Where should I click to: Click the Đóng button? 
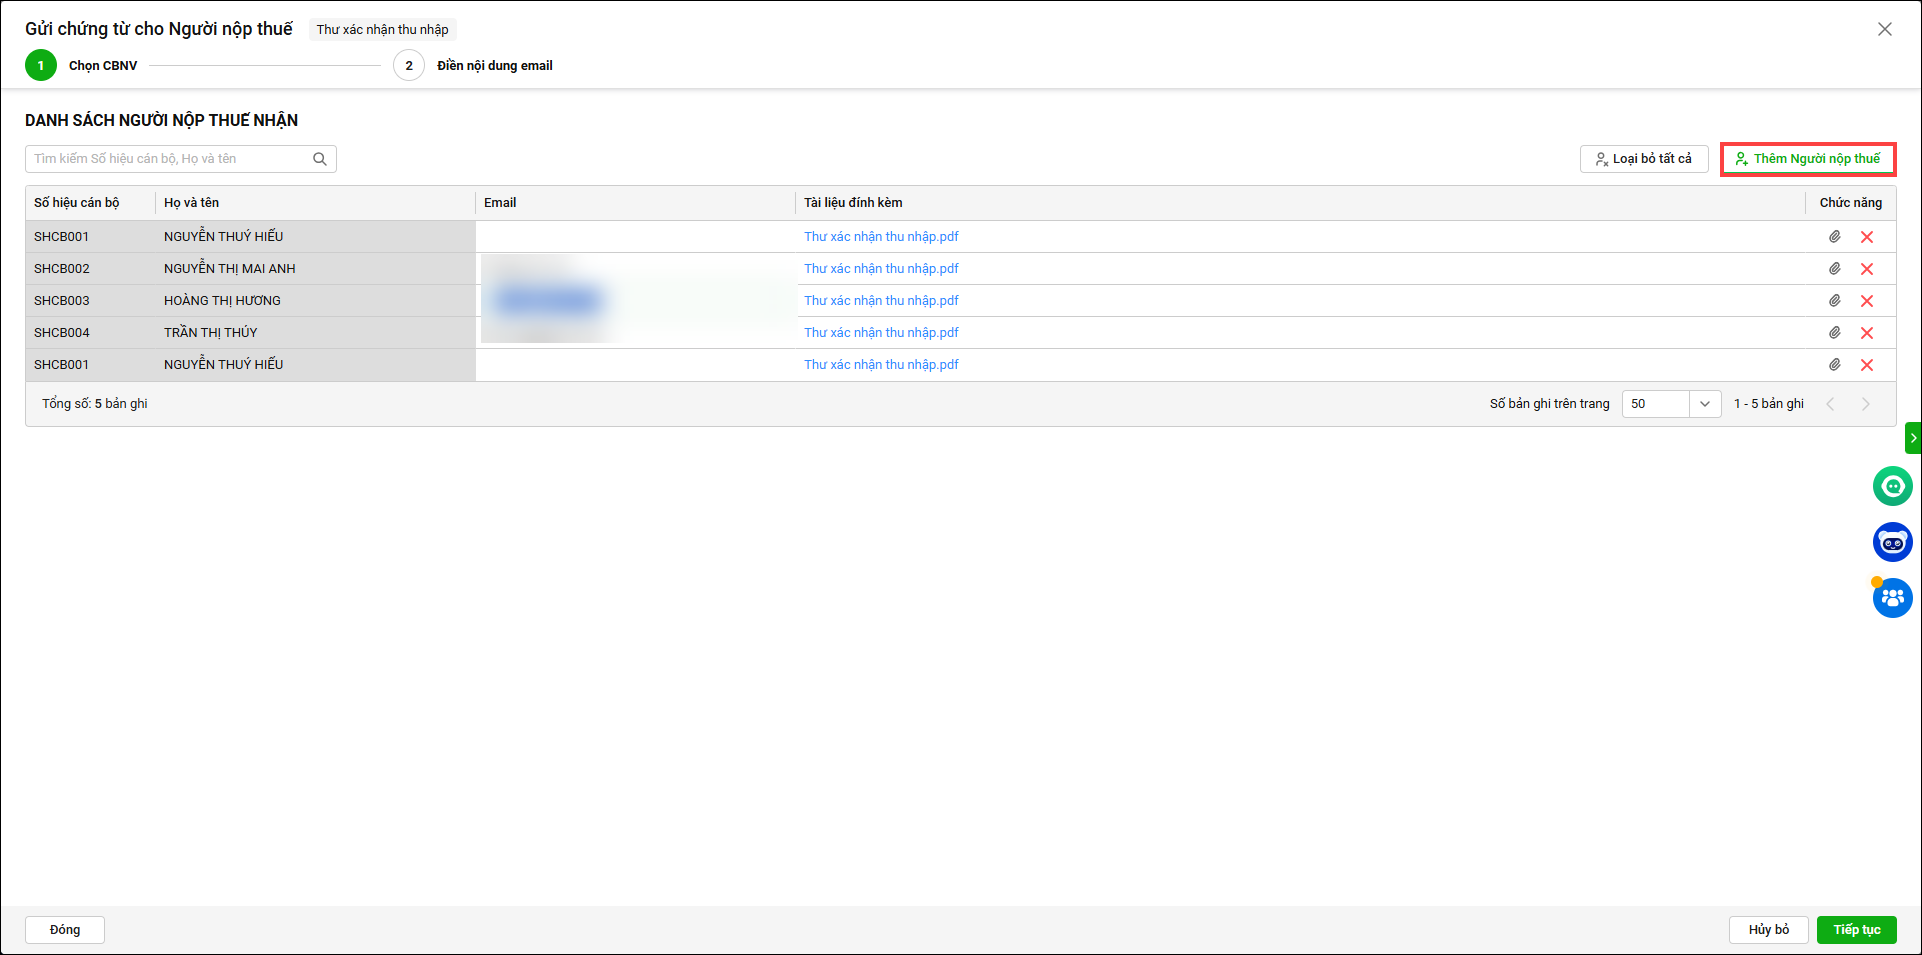click(65, 930)
